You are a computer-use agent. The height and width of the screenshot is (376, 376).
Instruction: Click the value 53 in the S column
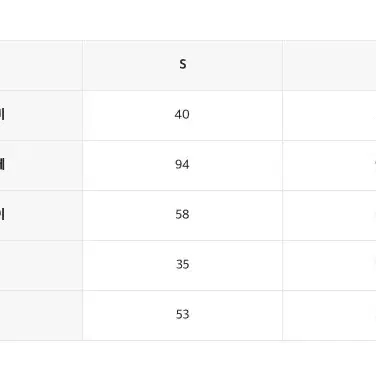[x=182, y=314]
